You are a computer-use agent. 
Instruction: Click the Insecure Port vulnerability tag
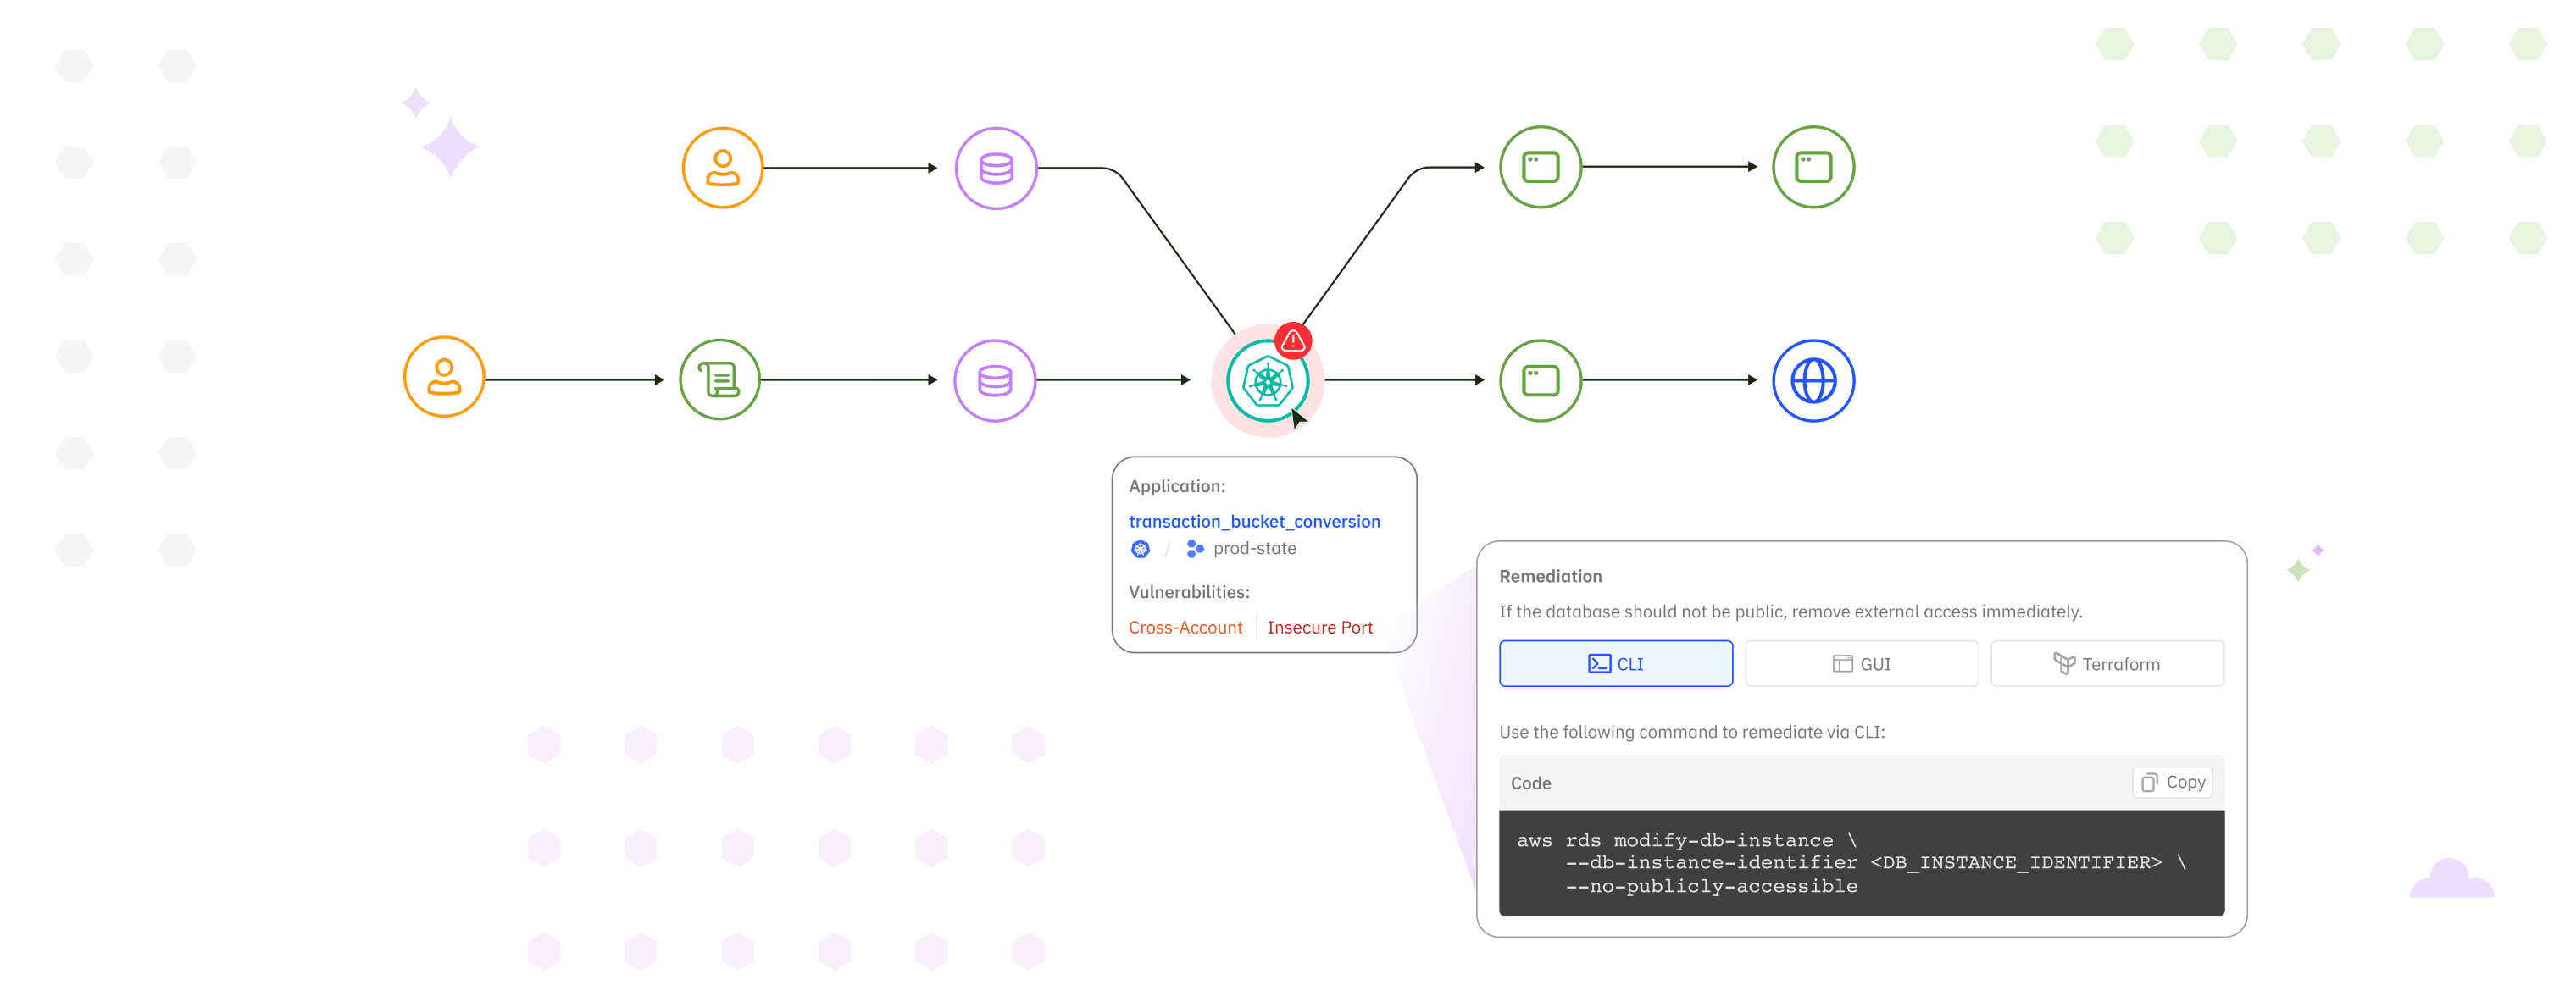click(x=1319, y=627)
